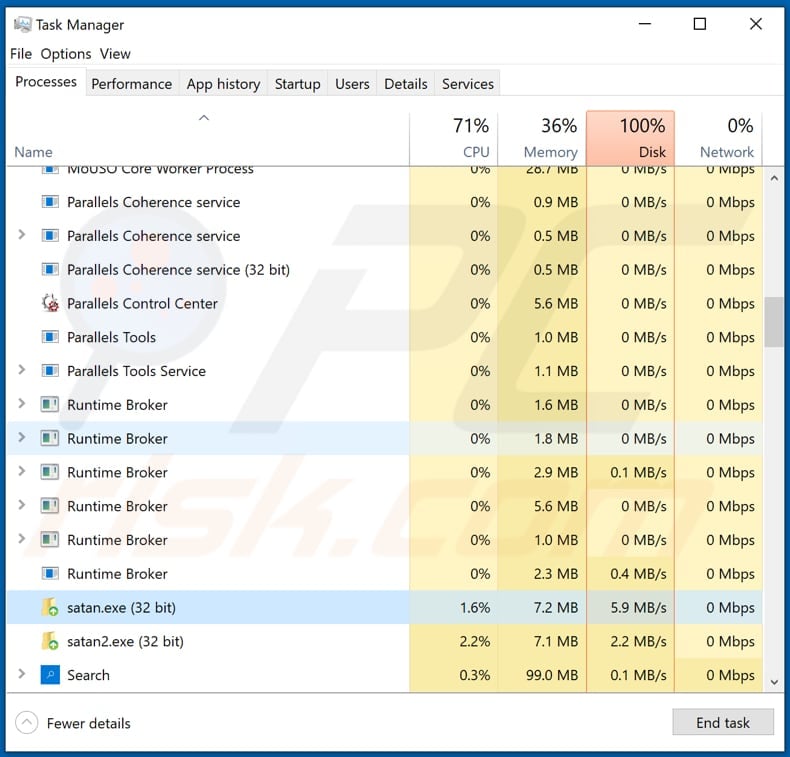The height and width of the screenshot is (757, 790).
Task: Open the File menu
Action: click(x=21, y=53)
